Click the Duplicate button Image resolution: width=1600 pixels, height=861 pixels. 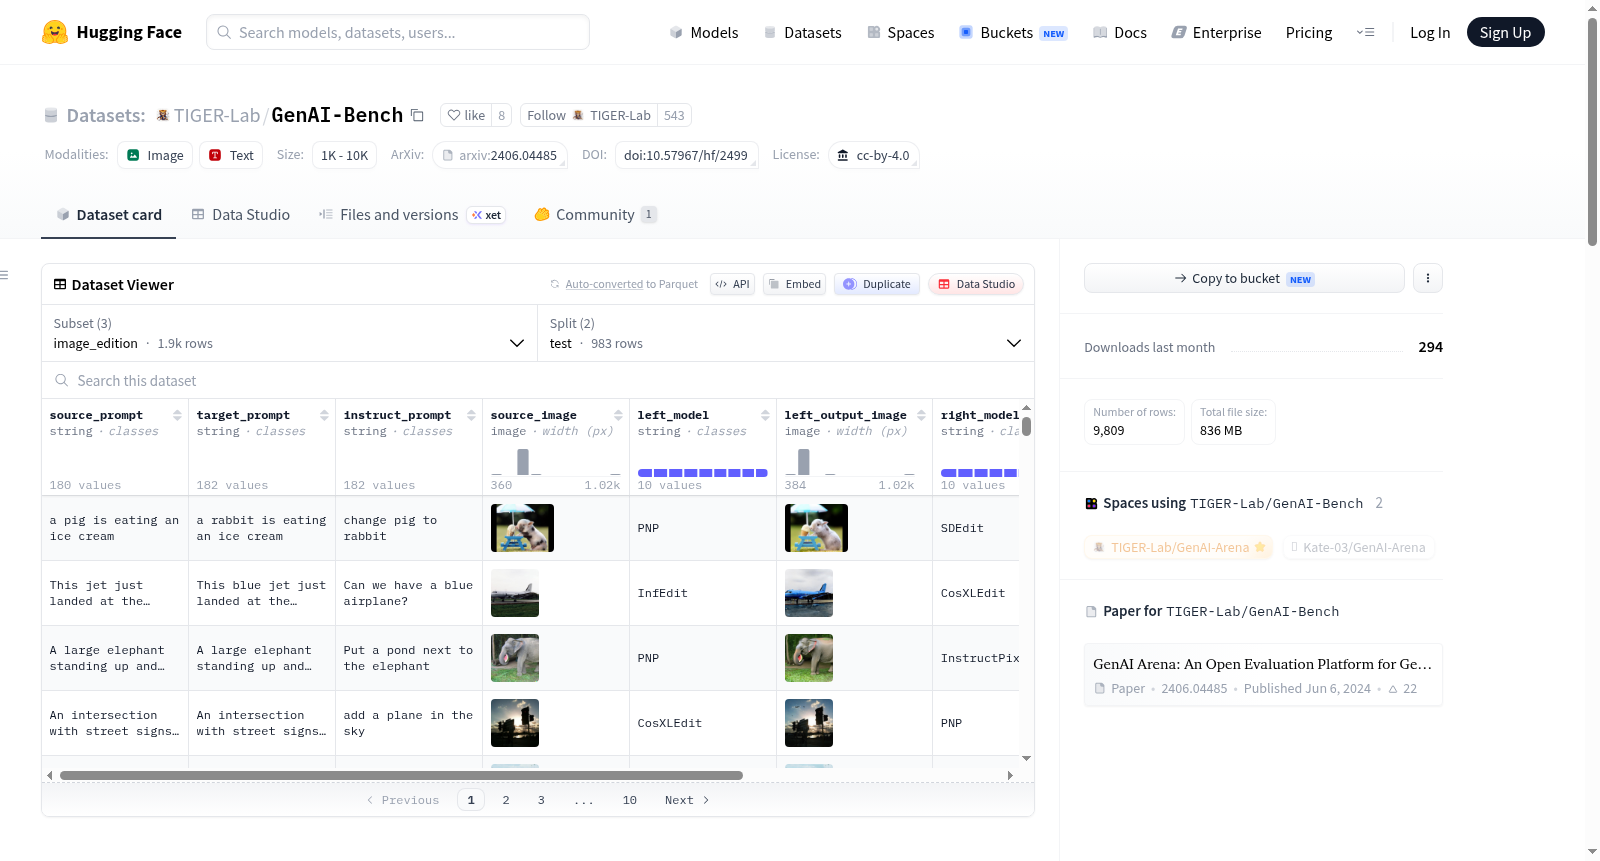[x=876, y=284]
